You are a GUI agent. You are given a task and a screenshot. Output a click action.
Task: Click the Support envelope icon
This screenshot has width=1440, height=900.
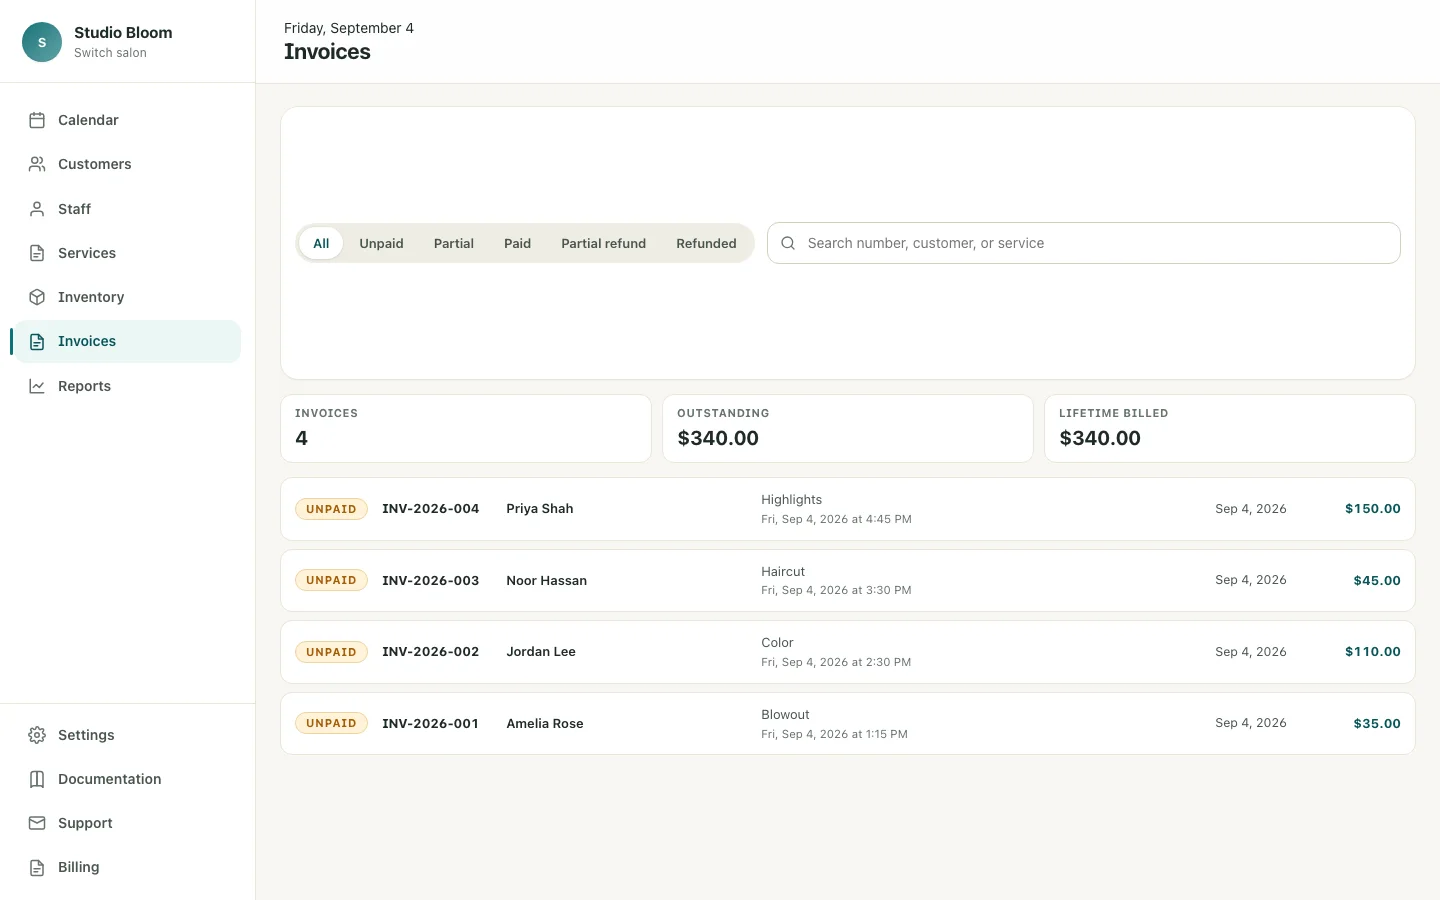37,823
